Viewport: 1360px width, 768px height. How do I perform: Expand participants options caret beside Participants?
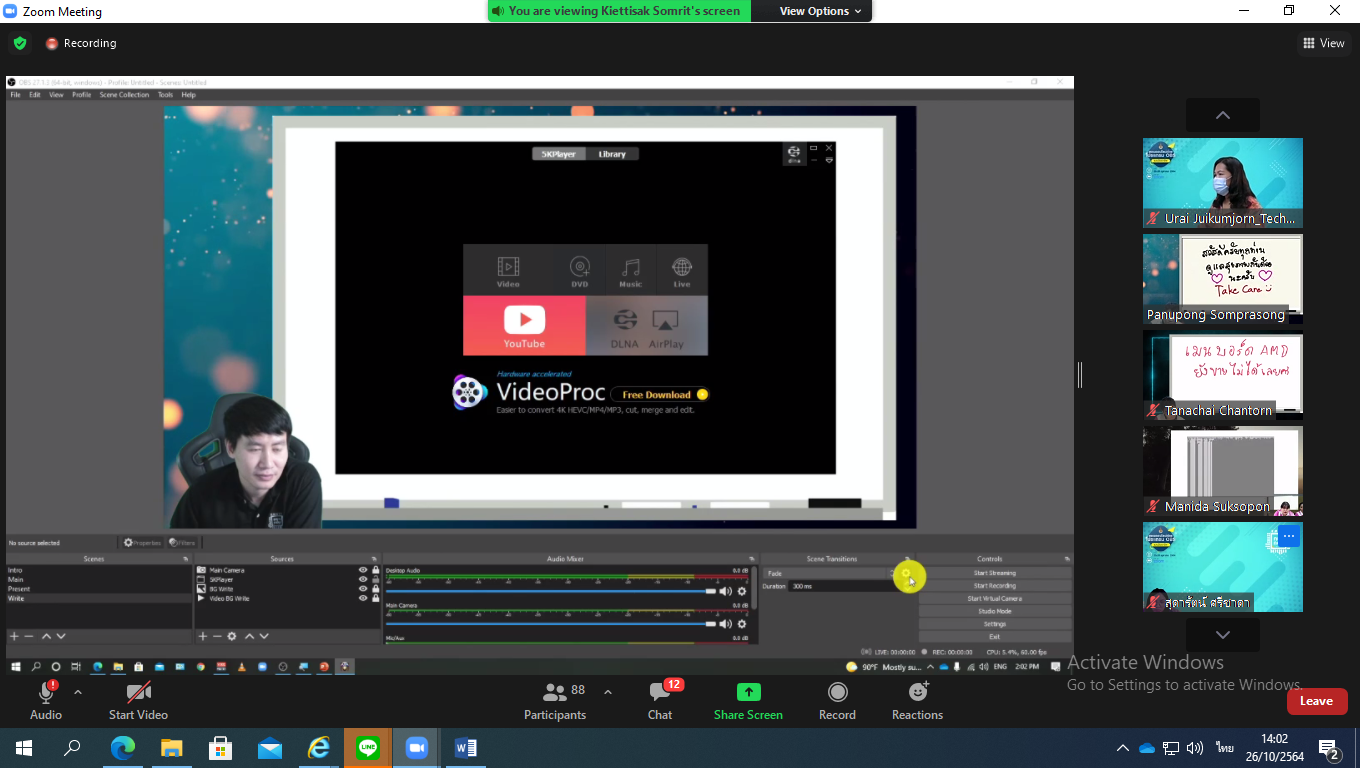point(607,692)
